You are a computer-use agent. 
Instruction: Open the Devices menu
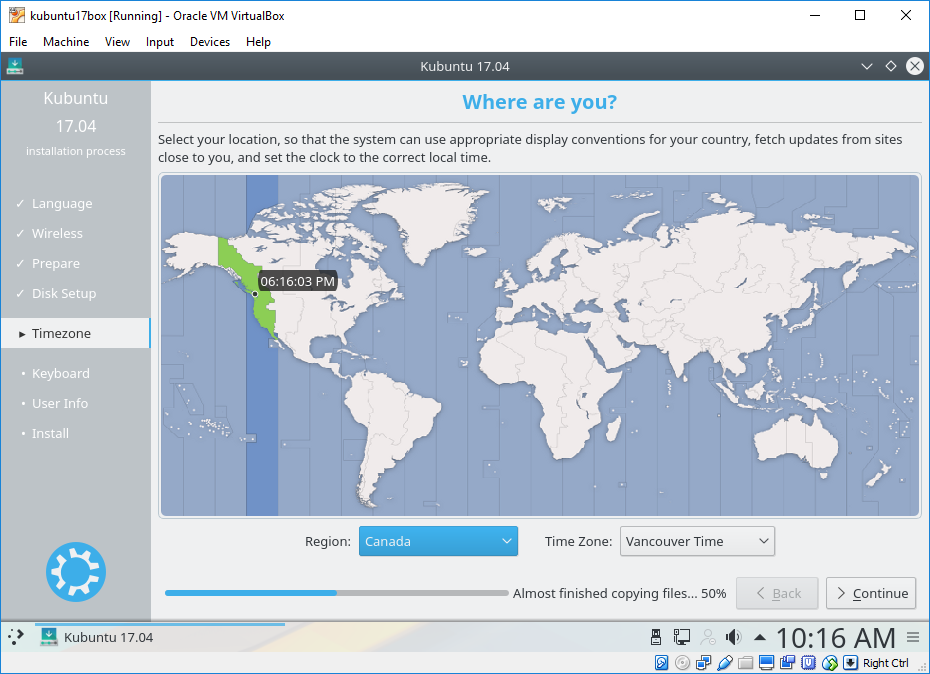[209, 42]
